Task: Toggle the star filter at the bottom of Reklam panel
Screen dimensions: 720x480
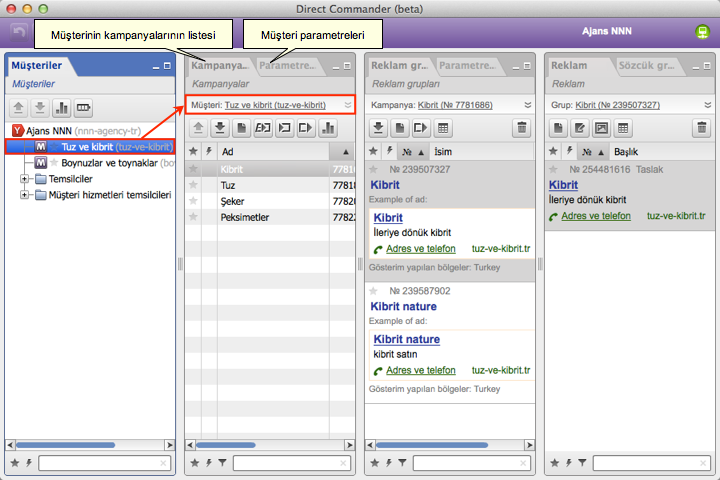Action: click(x=555, y=463)
